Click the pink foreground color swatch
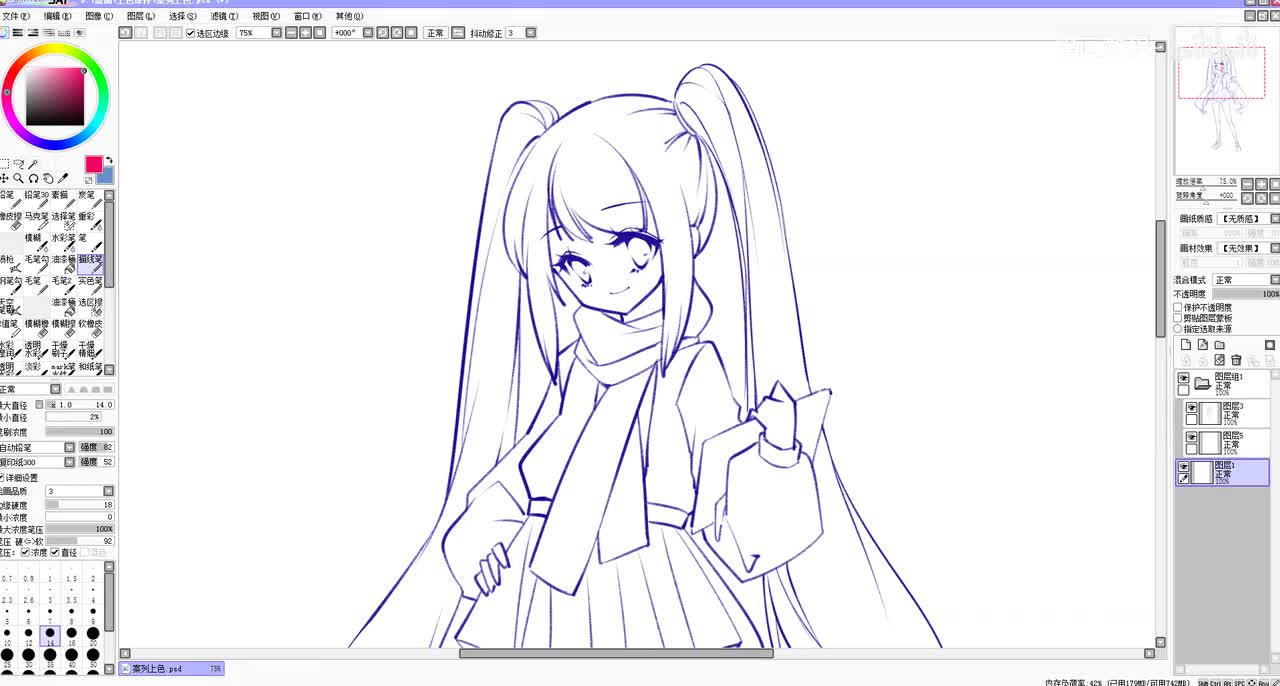 tap(93, 163)
